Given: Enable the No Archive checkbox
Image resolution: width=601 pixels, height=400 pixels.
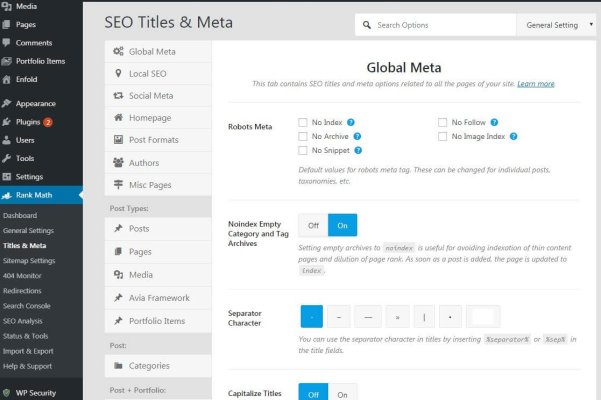Looking at the screenshot, I should click(x=303, y=136).
